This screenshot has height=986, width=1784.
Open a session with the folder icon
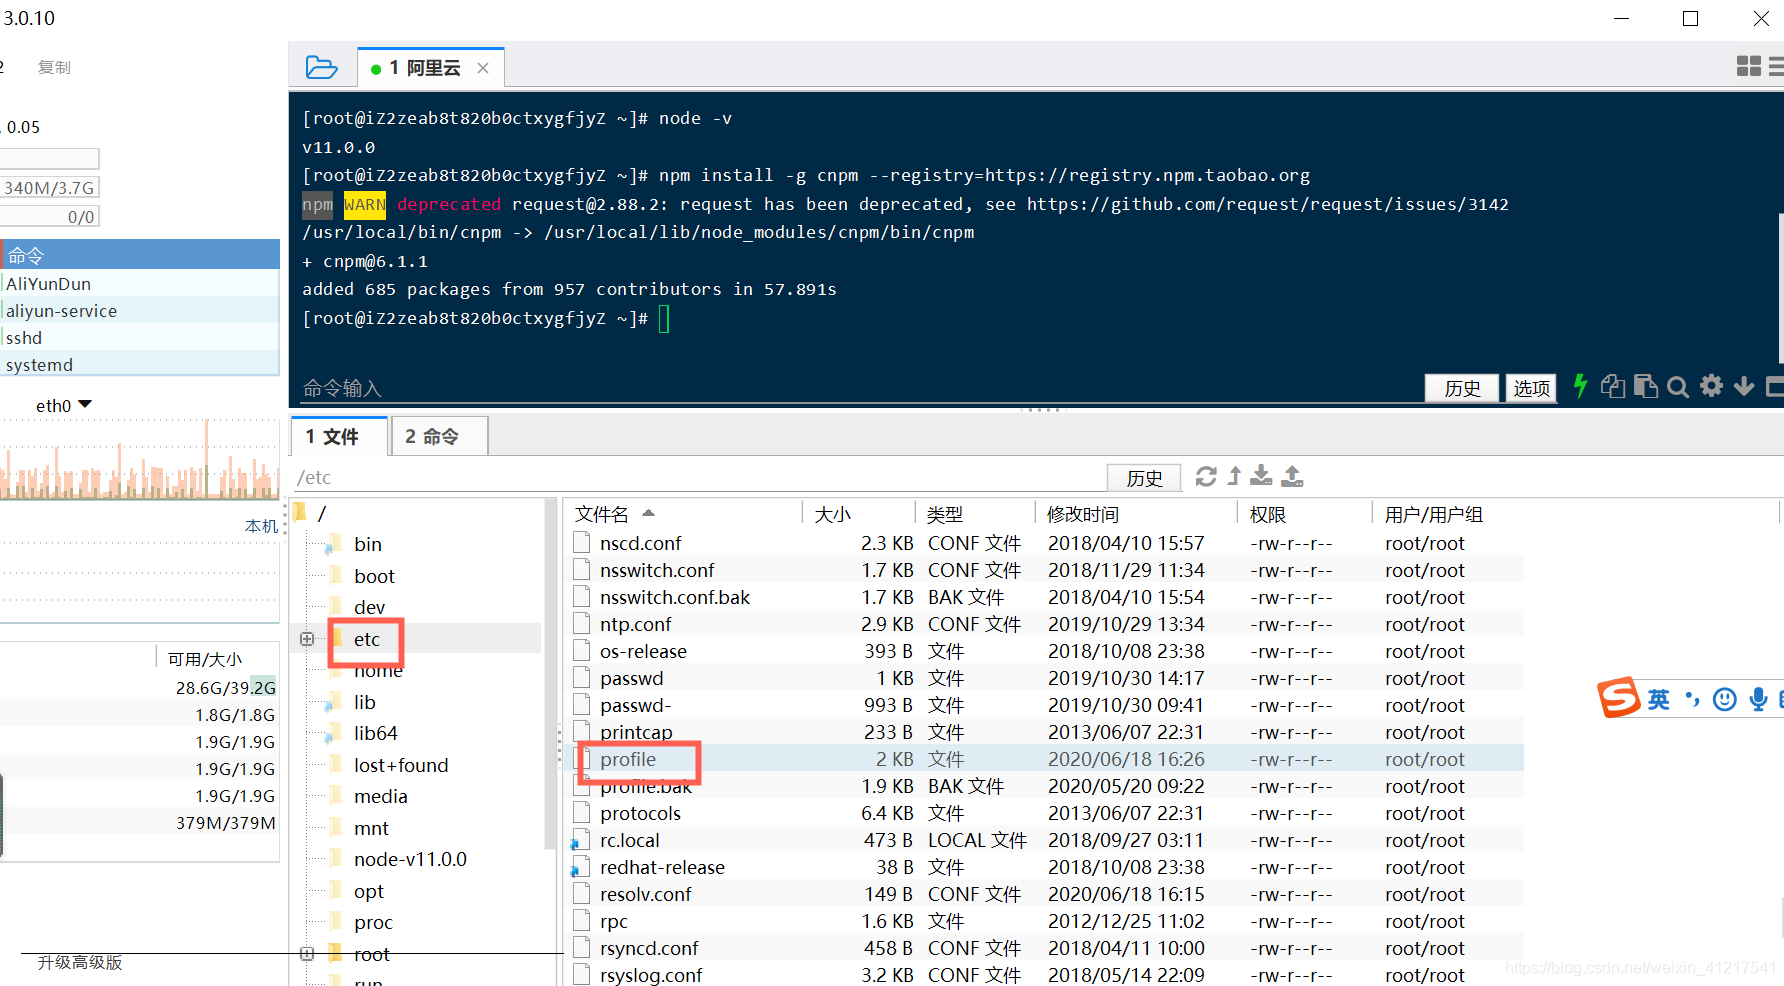pyautogui.click(x=322, y=66)
